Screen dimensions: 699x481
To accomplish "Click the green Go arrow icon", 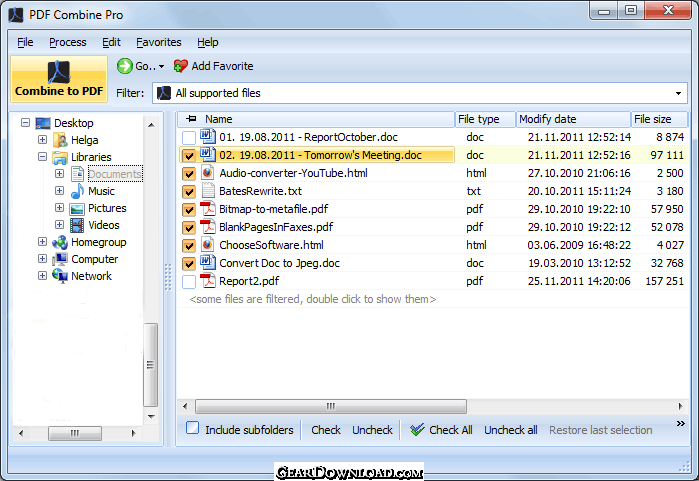I will pyautogui.click(x=125, y=66).
